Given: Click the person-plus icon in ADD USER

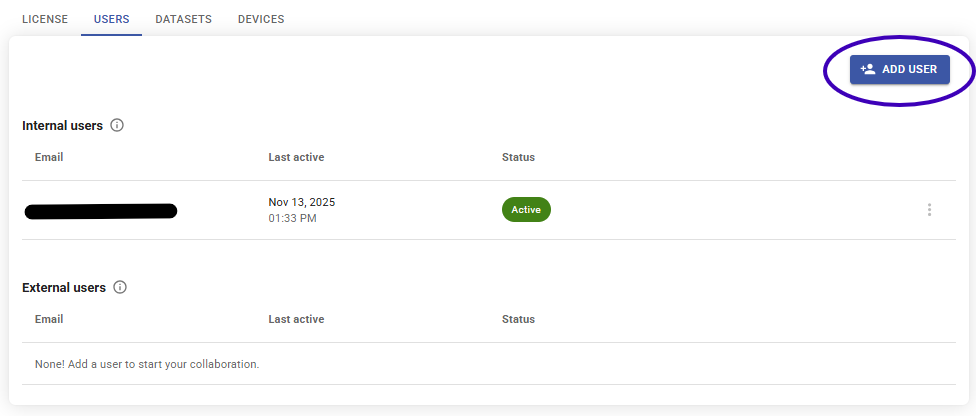Looking at the screenshot, I should point(868,69).
